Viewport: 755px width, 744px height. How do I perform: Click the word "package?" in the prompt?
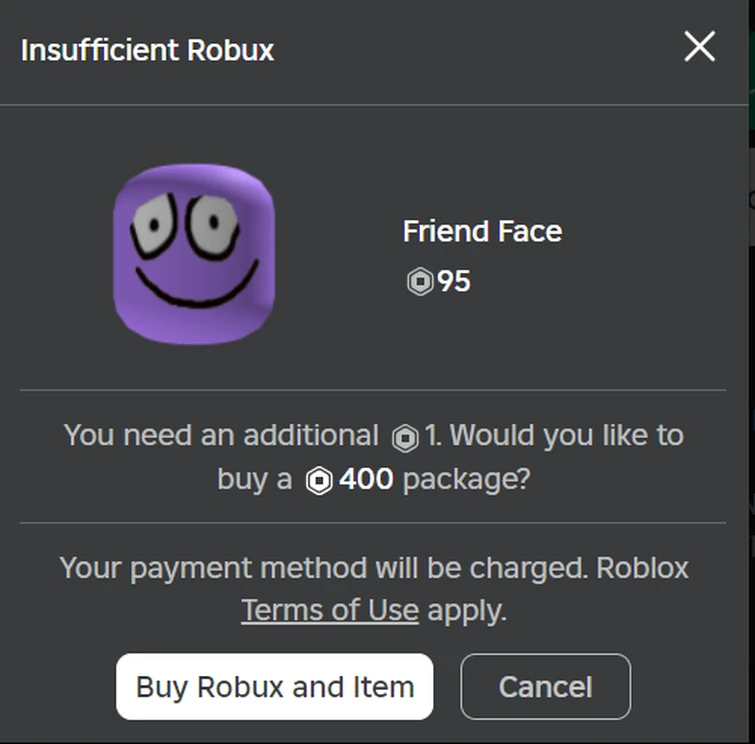pyautogui.click(x=465, y=480)
